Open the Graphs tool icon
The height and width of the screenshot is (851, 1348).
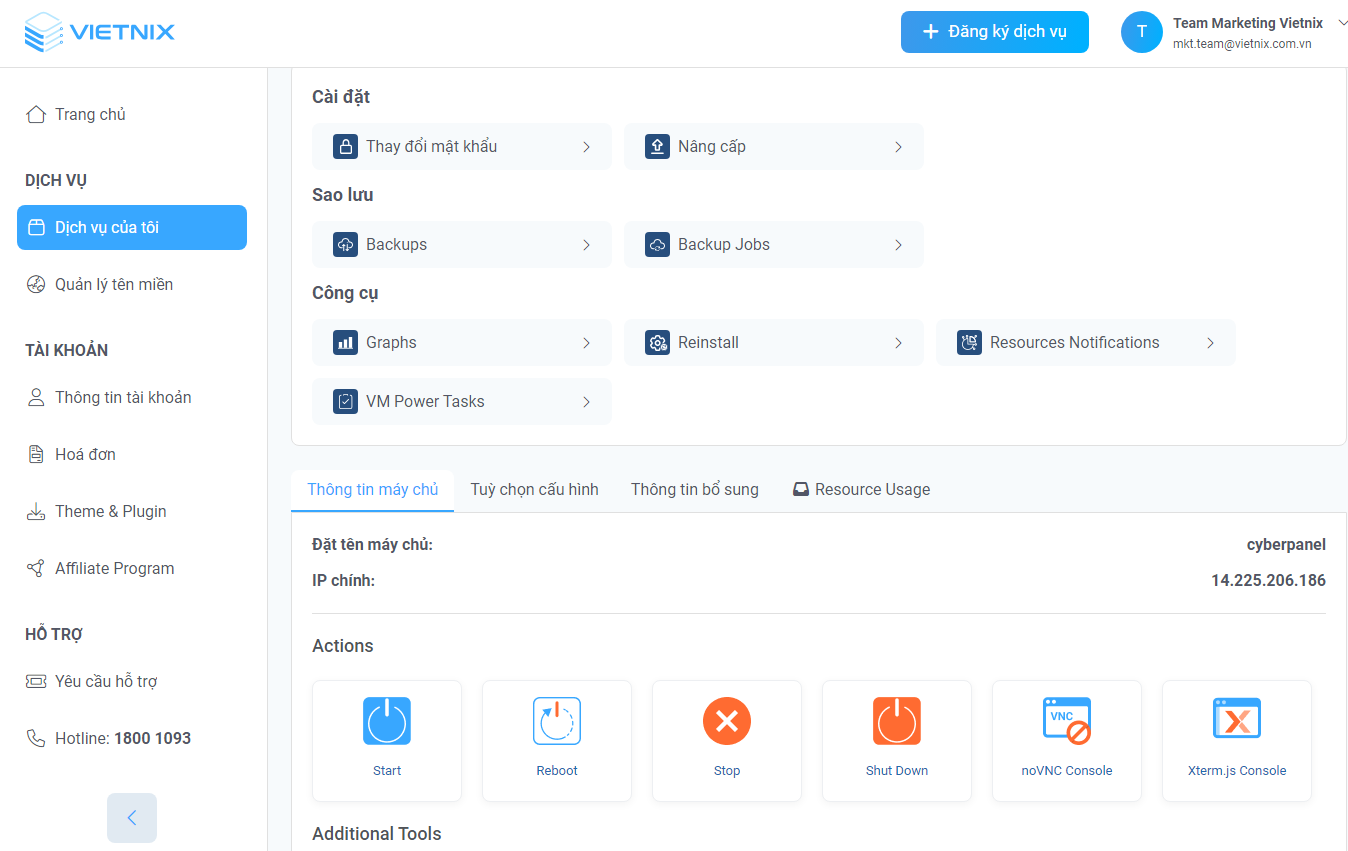(345, 342)
